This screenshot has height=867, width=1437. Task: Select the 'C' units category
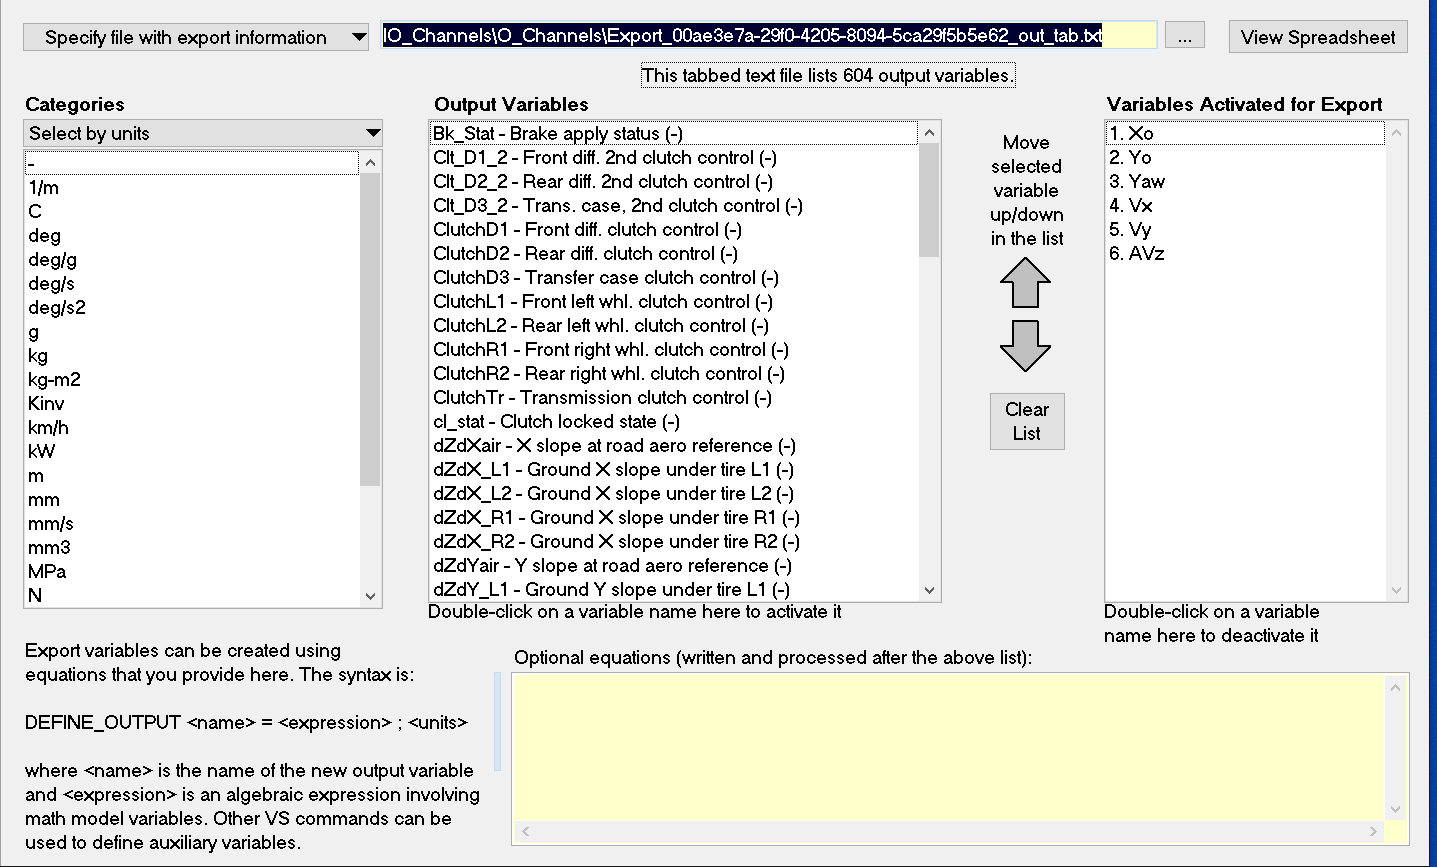pyautogui.click(x=192, y=211)
